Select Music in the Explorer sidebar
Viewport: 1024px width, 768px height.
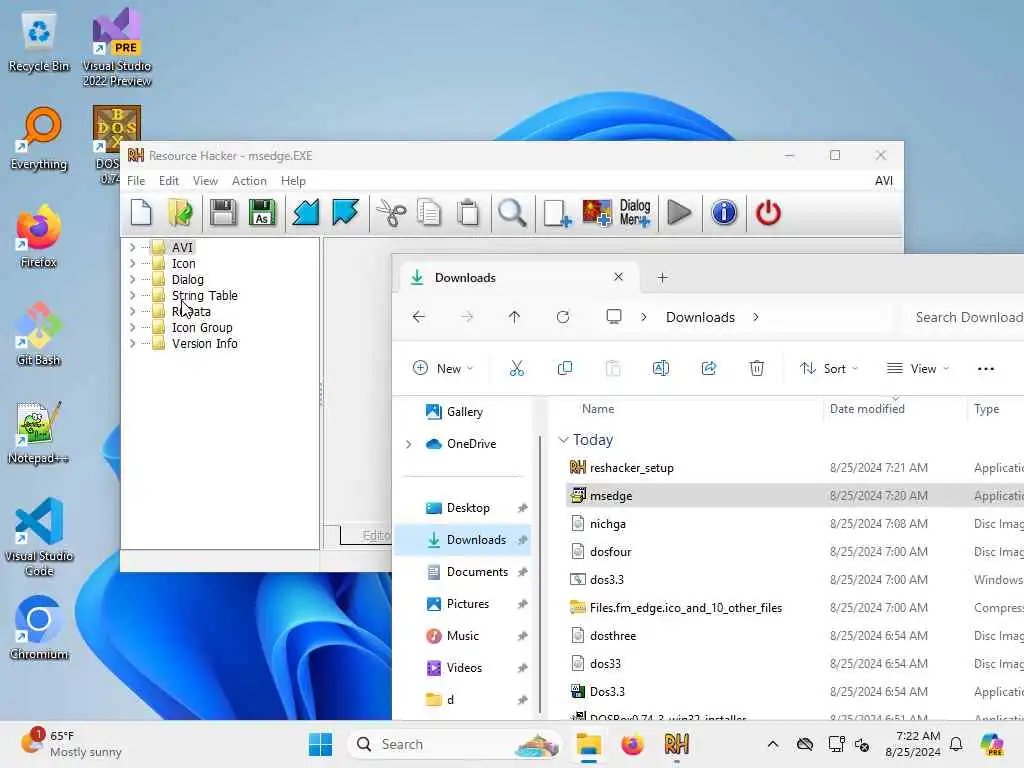pos(463,636)
